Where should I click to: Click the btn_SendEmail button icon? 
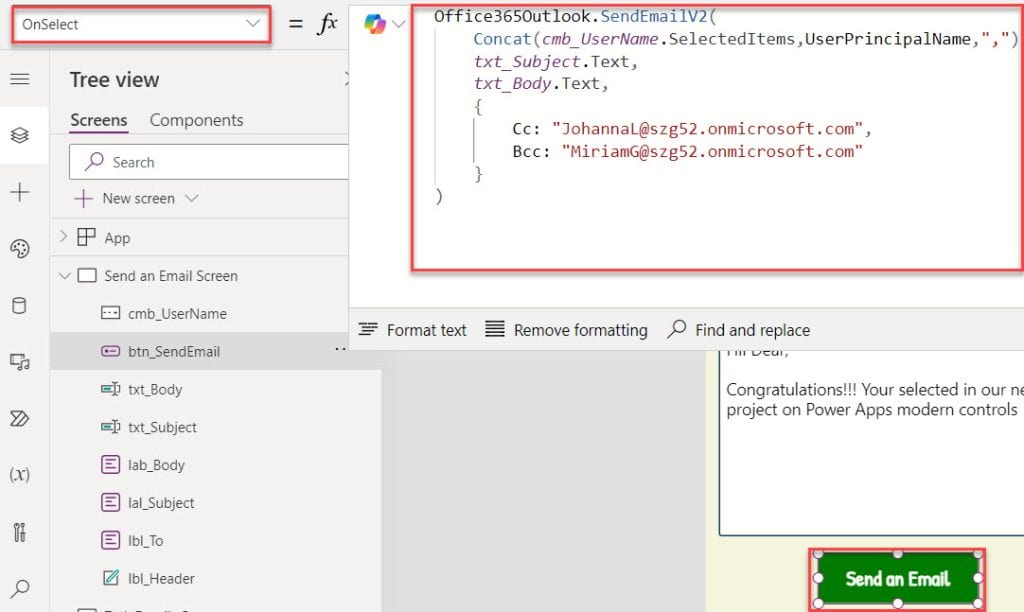(x=110, y=351)
